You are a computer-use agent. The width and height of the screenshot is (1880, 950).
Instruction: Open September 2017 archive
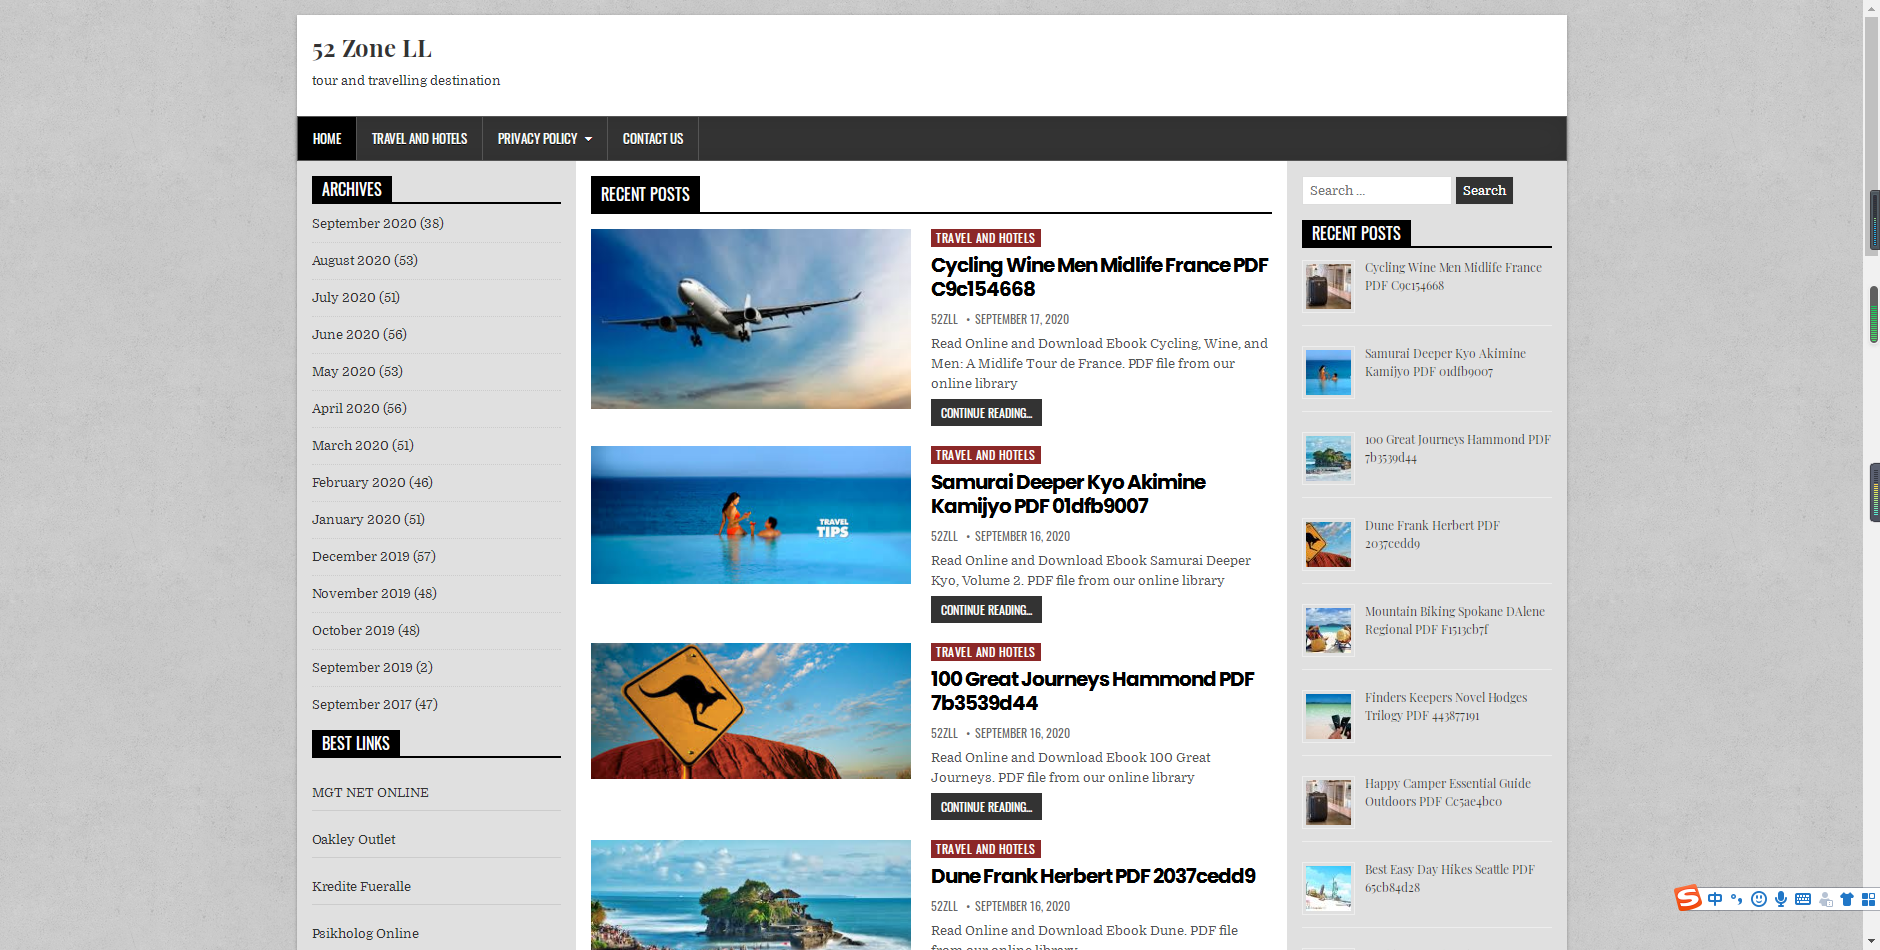[362, 704]
